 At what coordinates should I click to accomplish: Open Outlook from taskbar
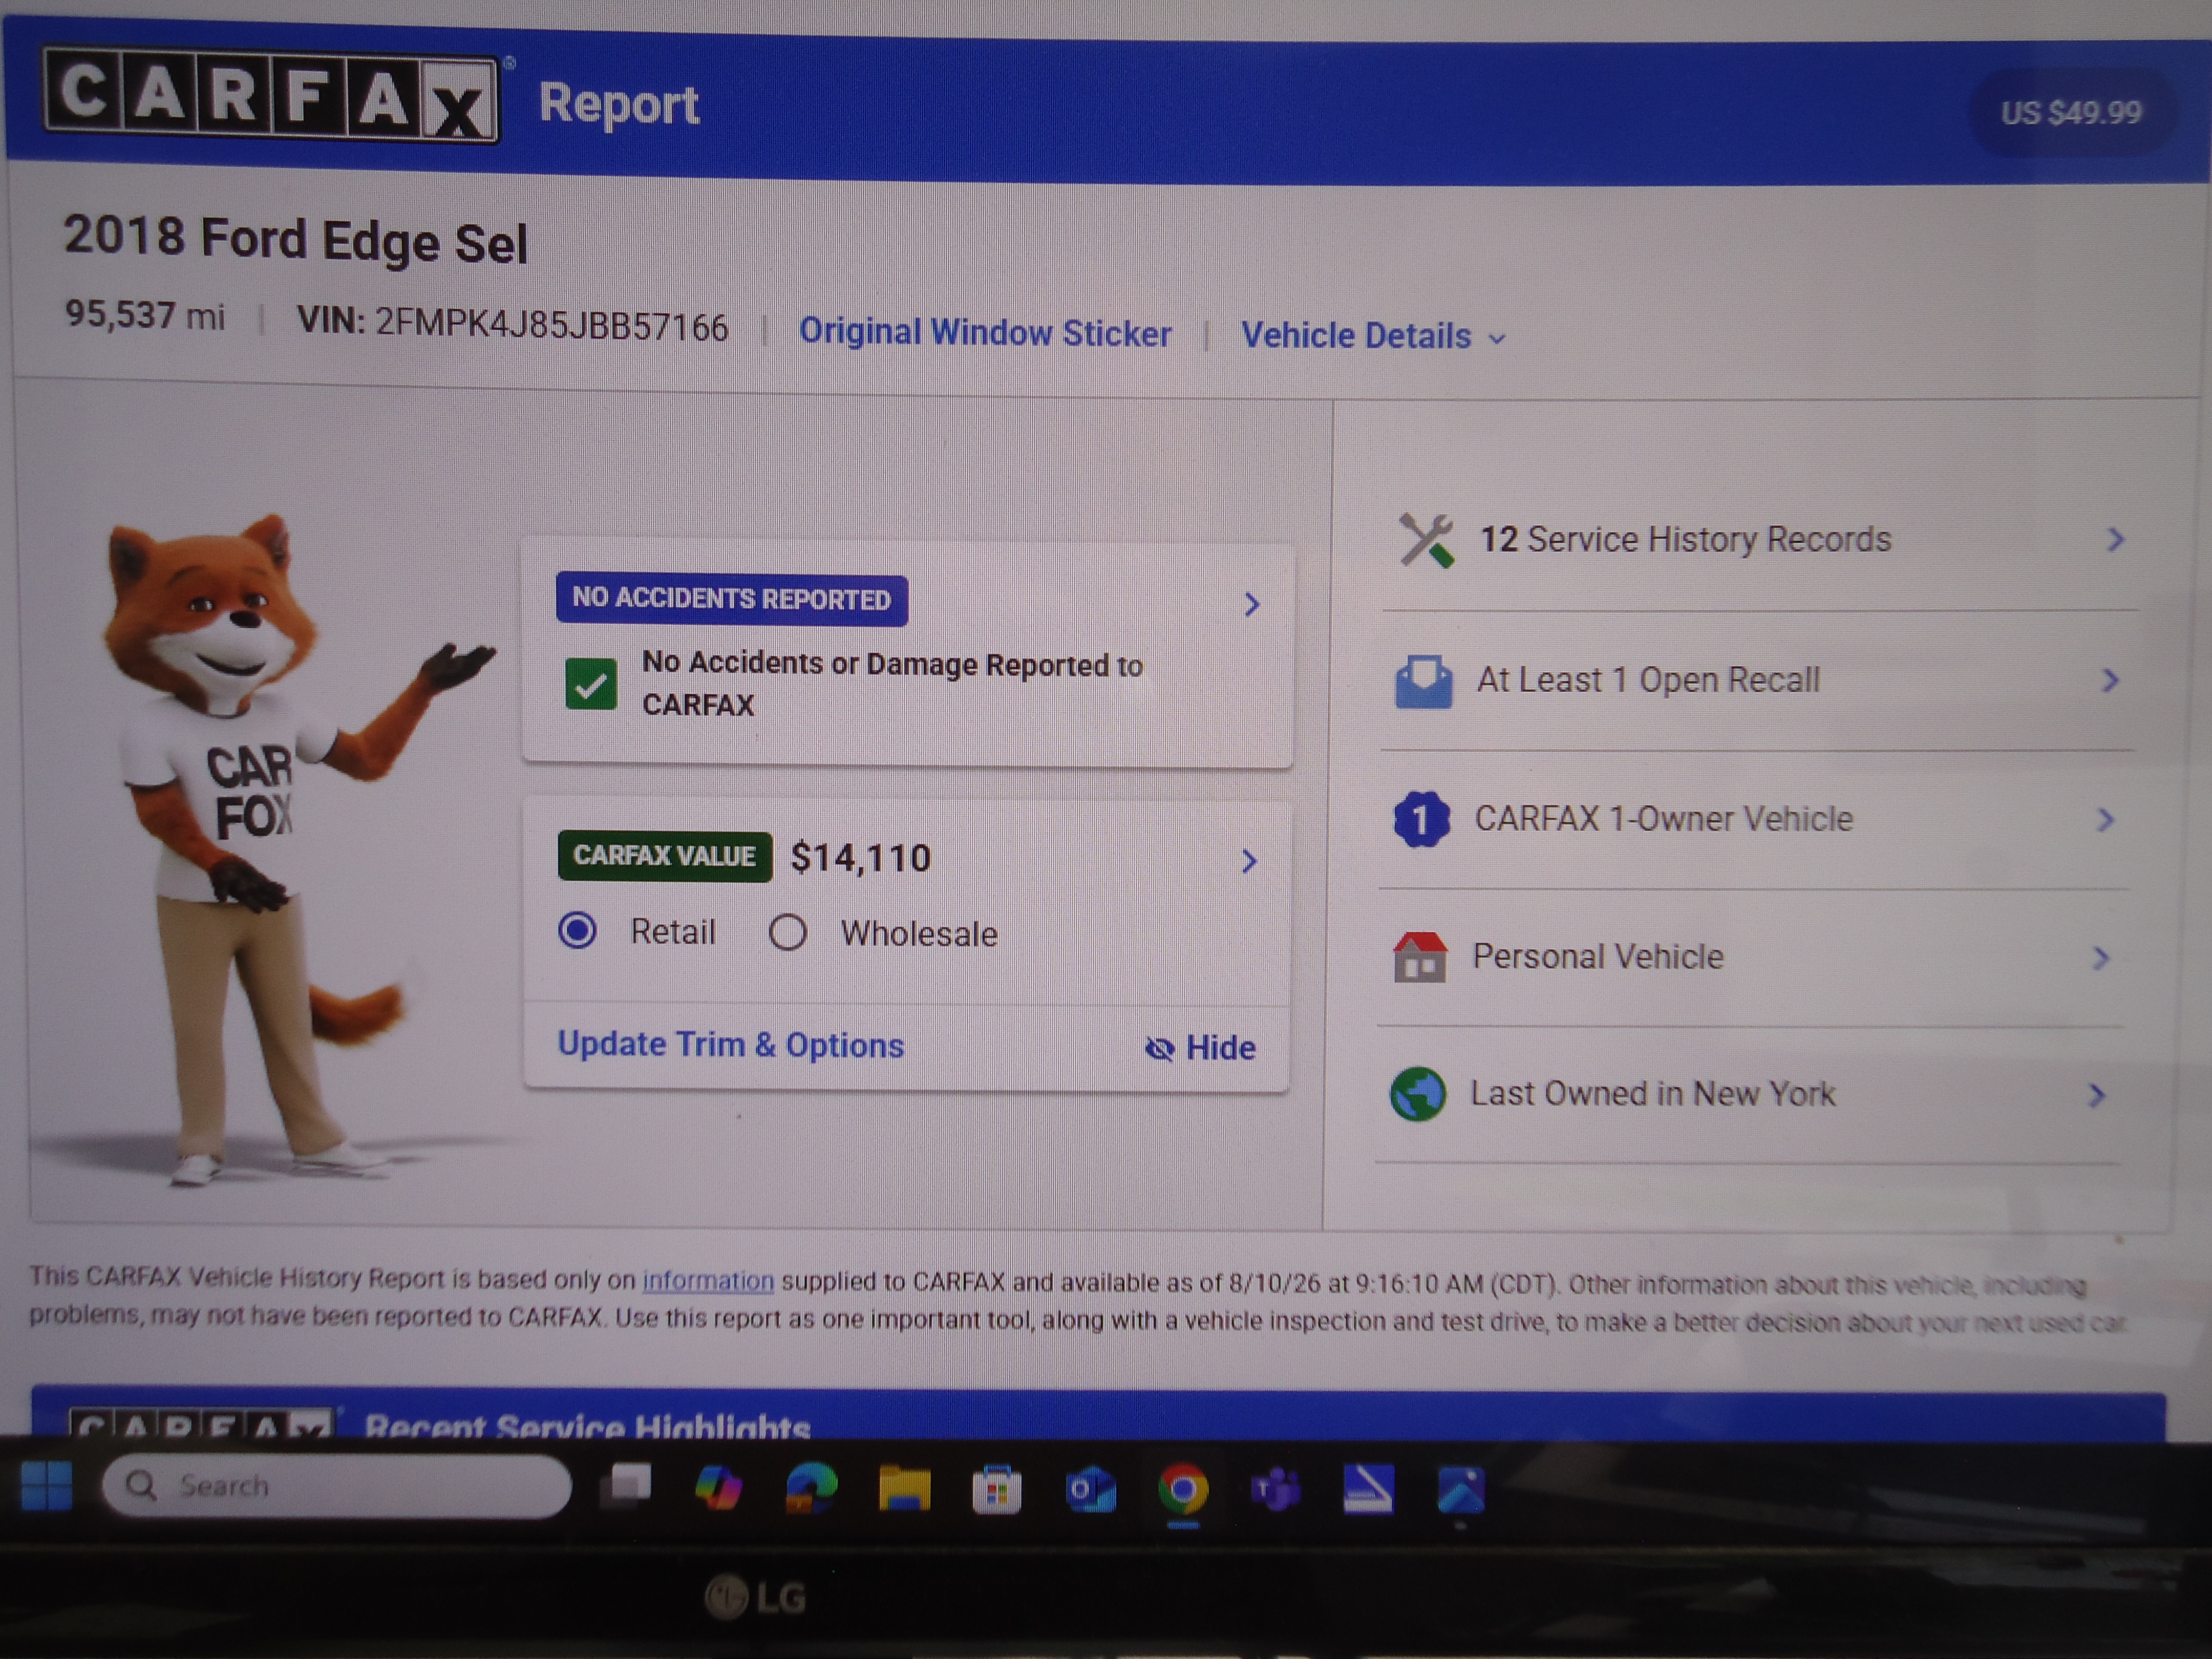click(x=1090, y=1491)
